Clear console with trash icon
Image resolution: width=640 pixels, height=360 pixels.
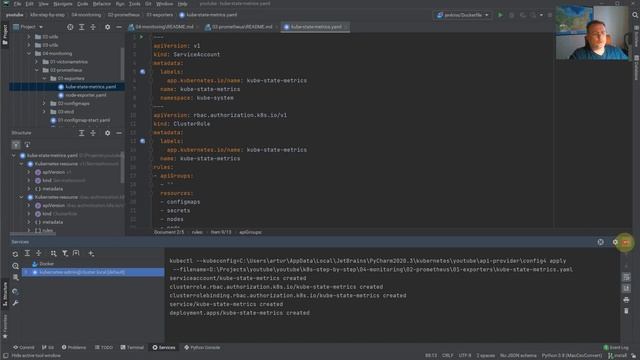627,311
